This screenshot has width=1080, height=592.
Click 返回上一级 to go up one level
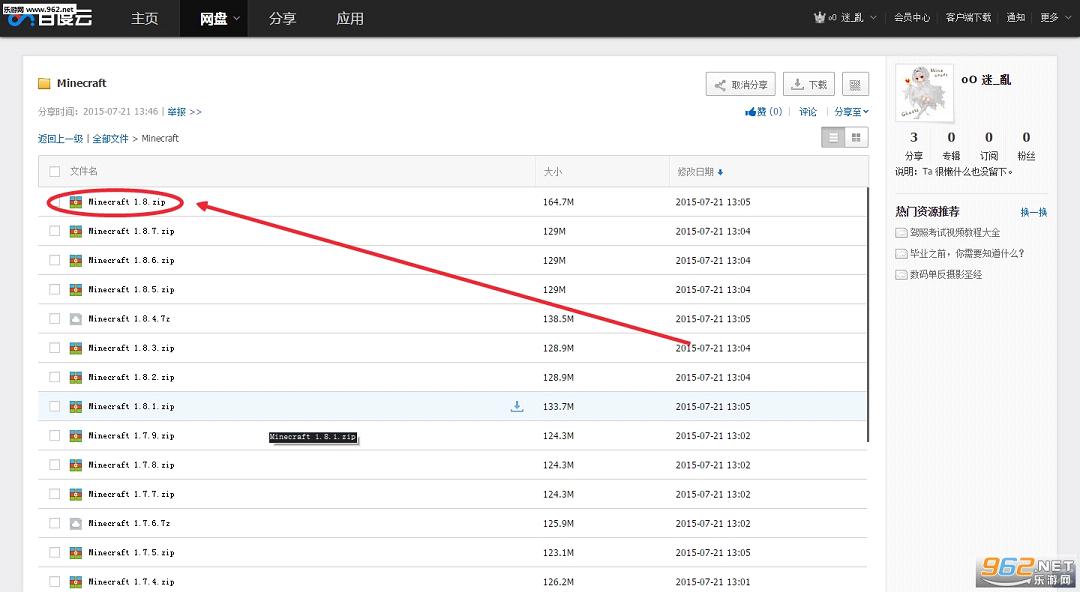[x=61, y=139]
